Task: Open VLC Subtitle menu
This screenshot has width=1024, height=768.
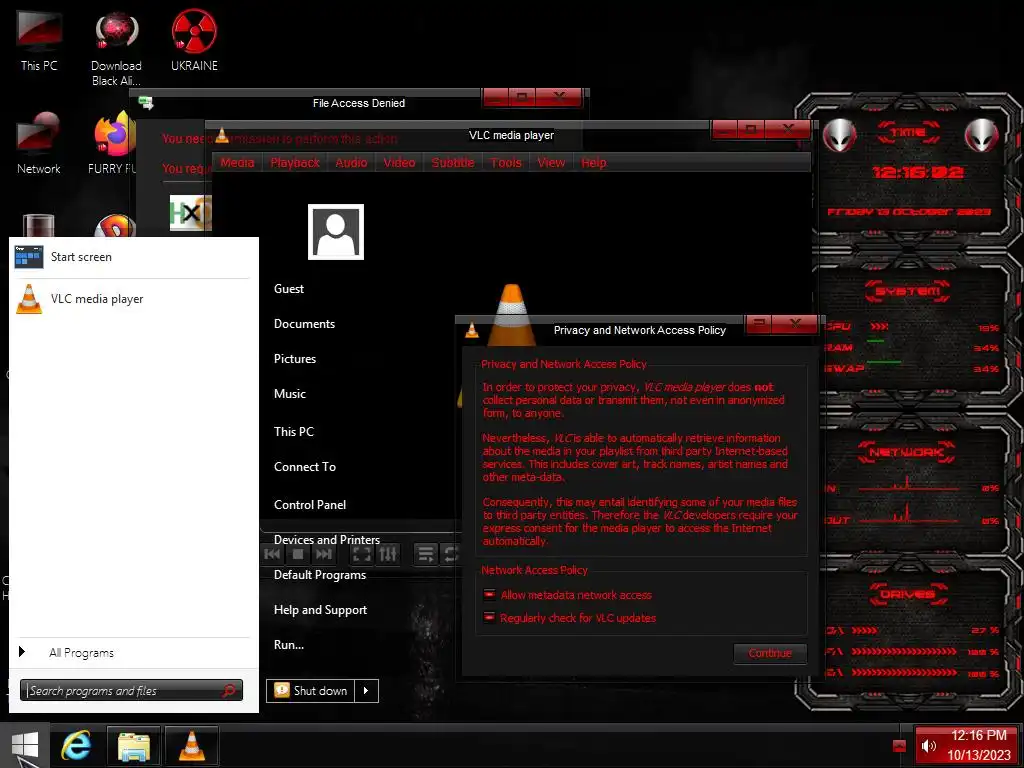Action: (x=453, y=163)
